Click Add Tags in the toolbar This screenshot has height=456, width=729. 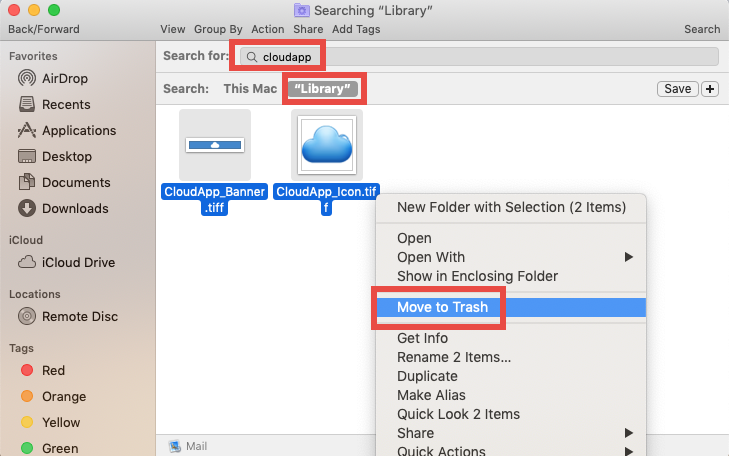point(356,29)
